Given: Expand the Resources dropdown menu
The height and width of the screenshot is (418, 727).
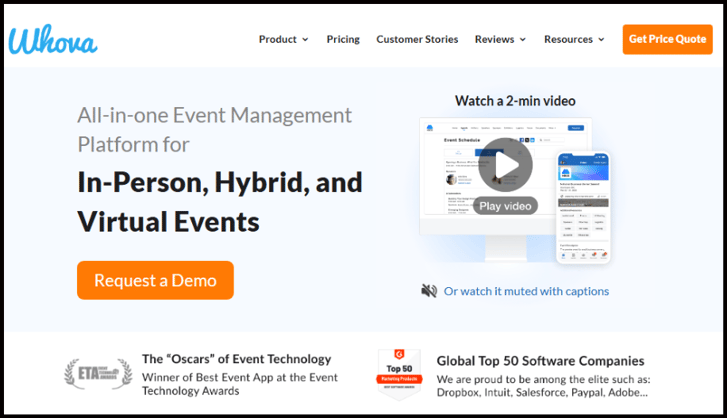Looking at the screenshot, I should point(574,39).
